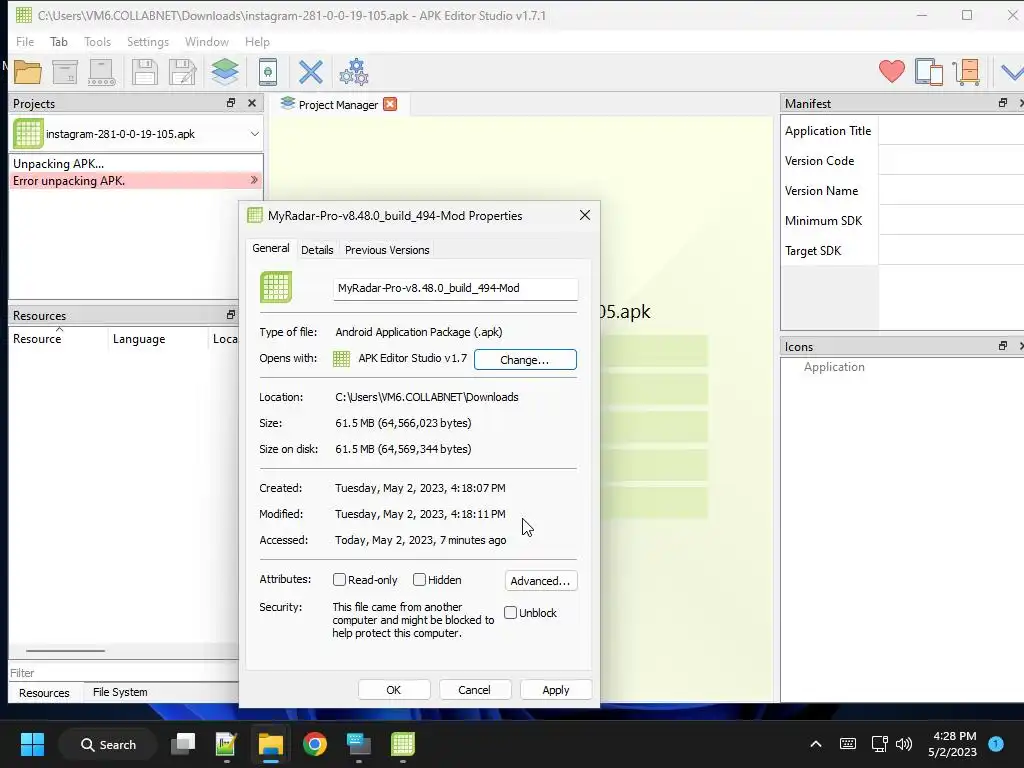Switch to the Previous Versions tab

[387, 250]
